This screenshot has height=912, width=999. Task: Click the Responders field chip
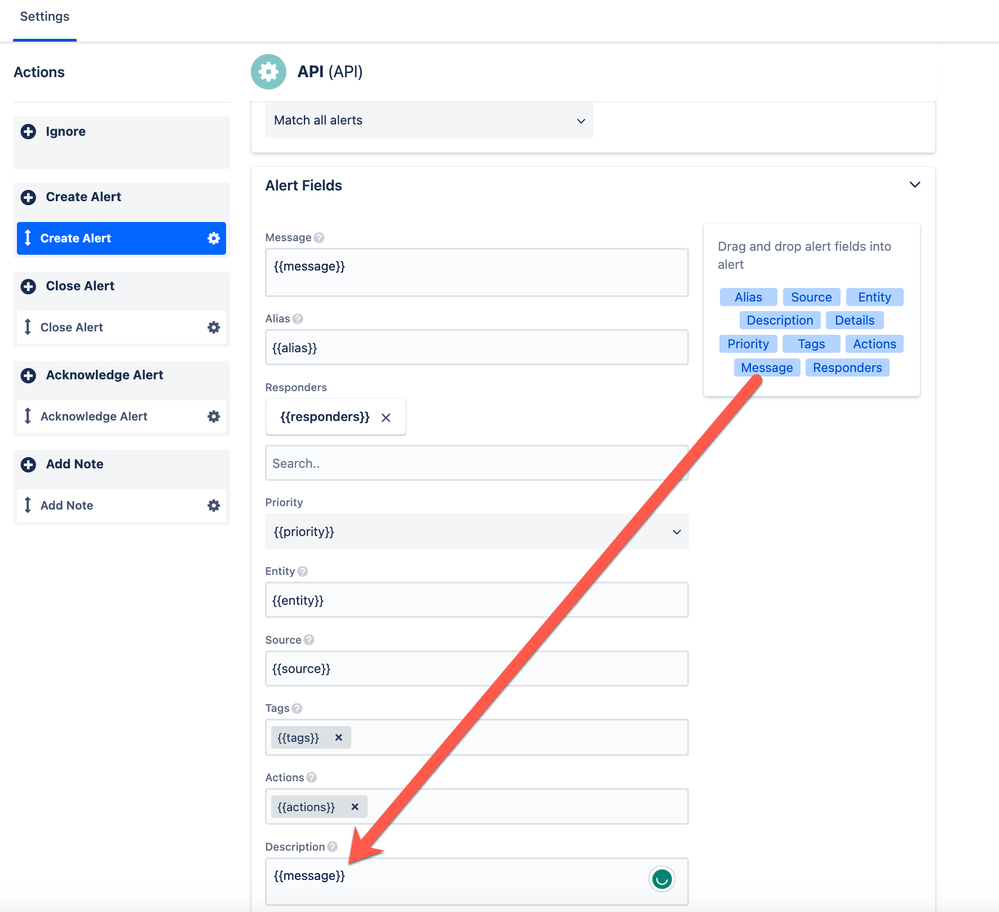pos(847,368)
